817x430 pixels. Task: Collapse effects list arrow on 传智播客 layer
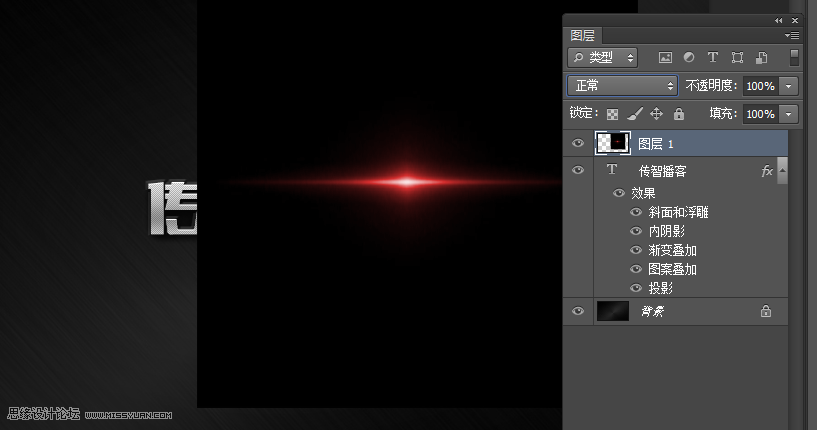click(782, 170)
